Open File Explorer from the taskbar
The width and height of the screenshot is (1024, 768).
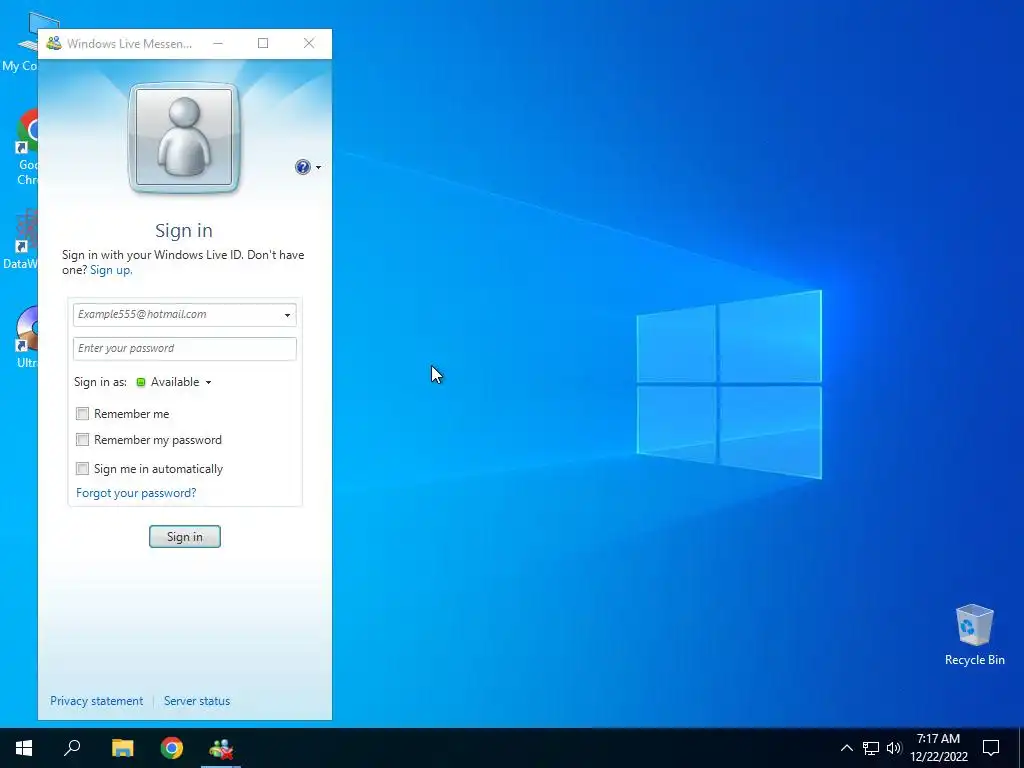pos(122,748)
